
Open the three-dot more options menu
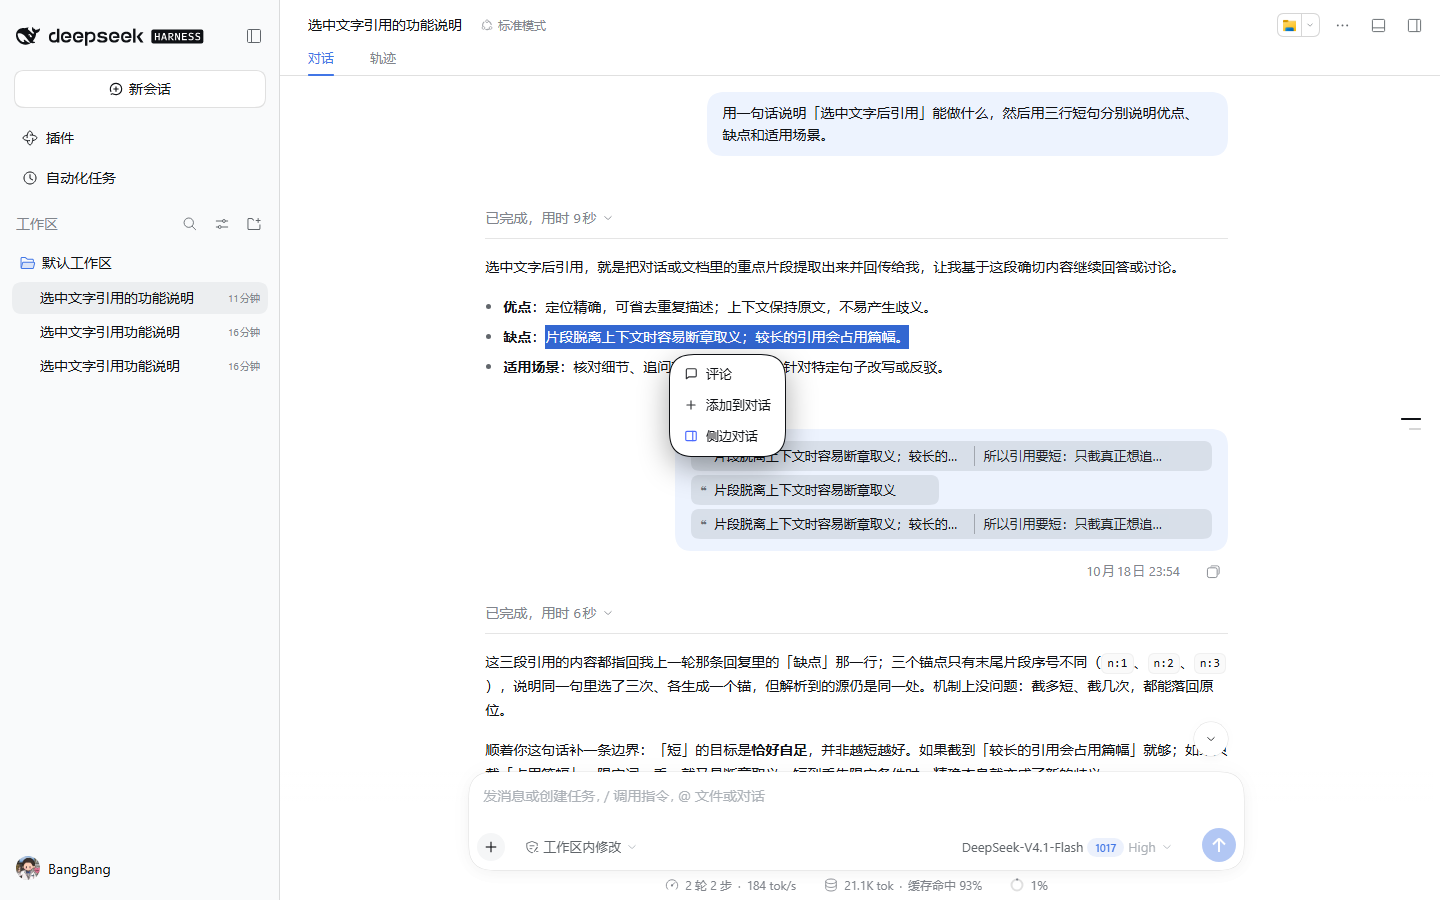coord(1342,26)
